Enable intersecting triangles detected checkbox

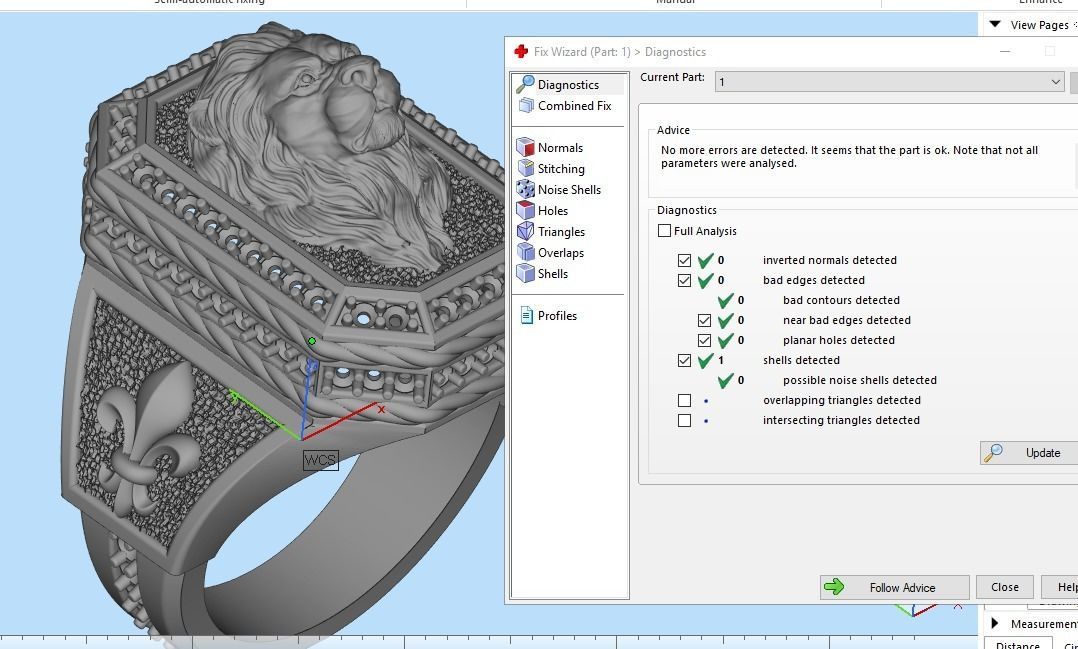click(x=684, y=420)
